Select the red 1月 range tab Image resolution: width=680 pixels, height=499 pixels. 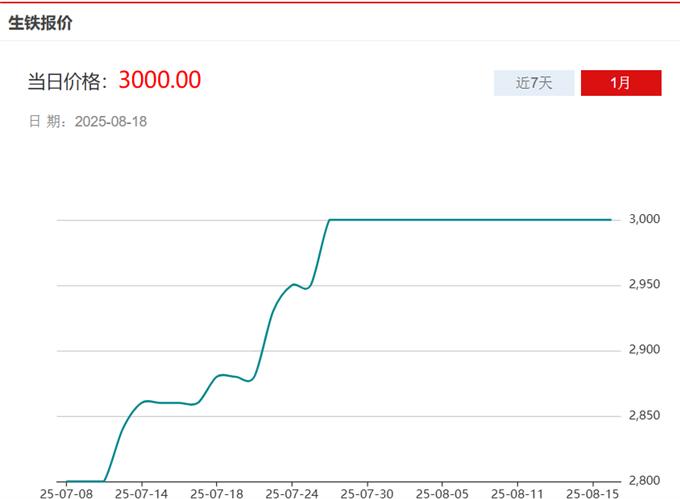621,83
